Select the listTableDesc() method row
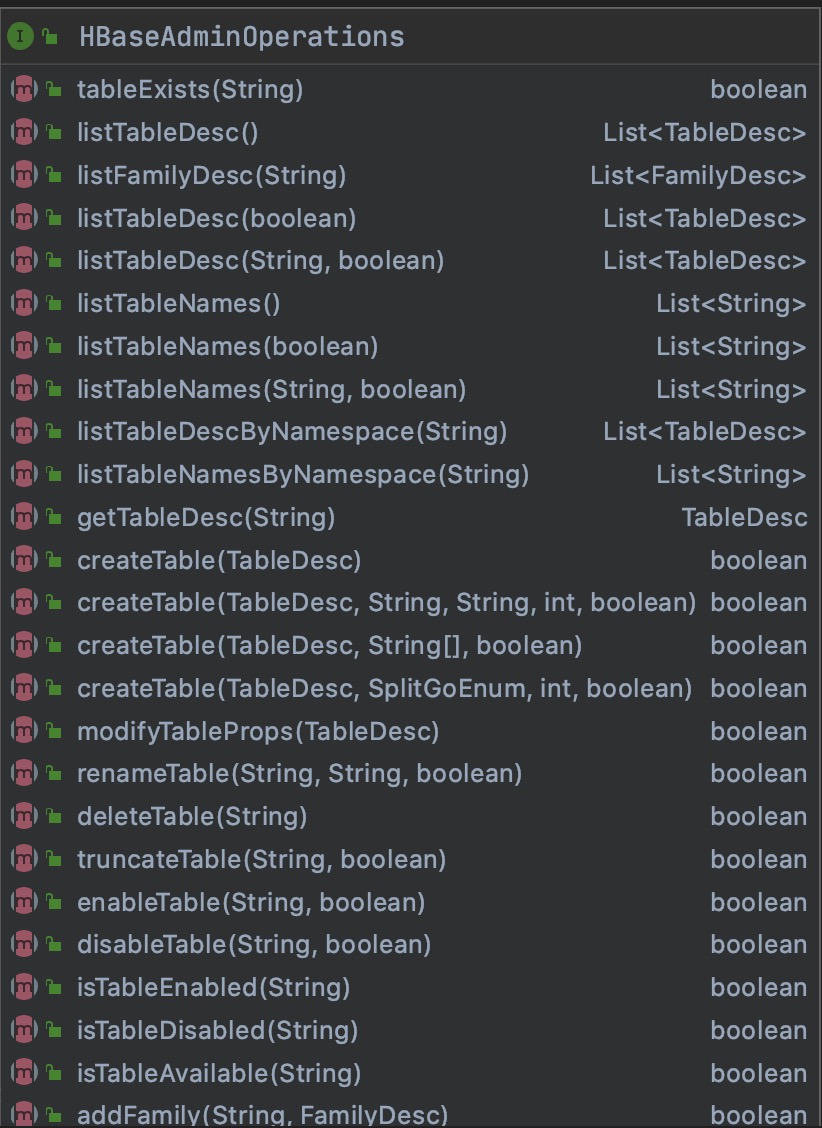822x1128 pixels. coord(410,132)
